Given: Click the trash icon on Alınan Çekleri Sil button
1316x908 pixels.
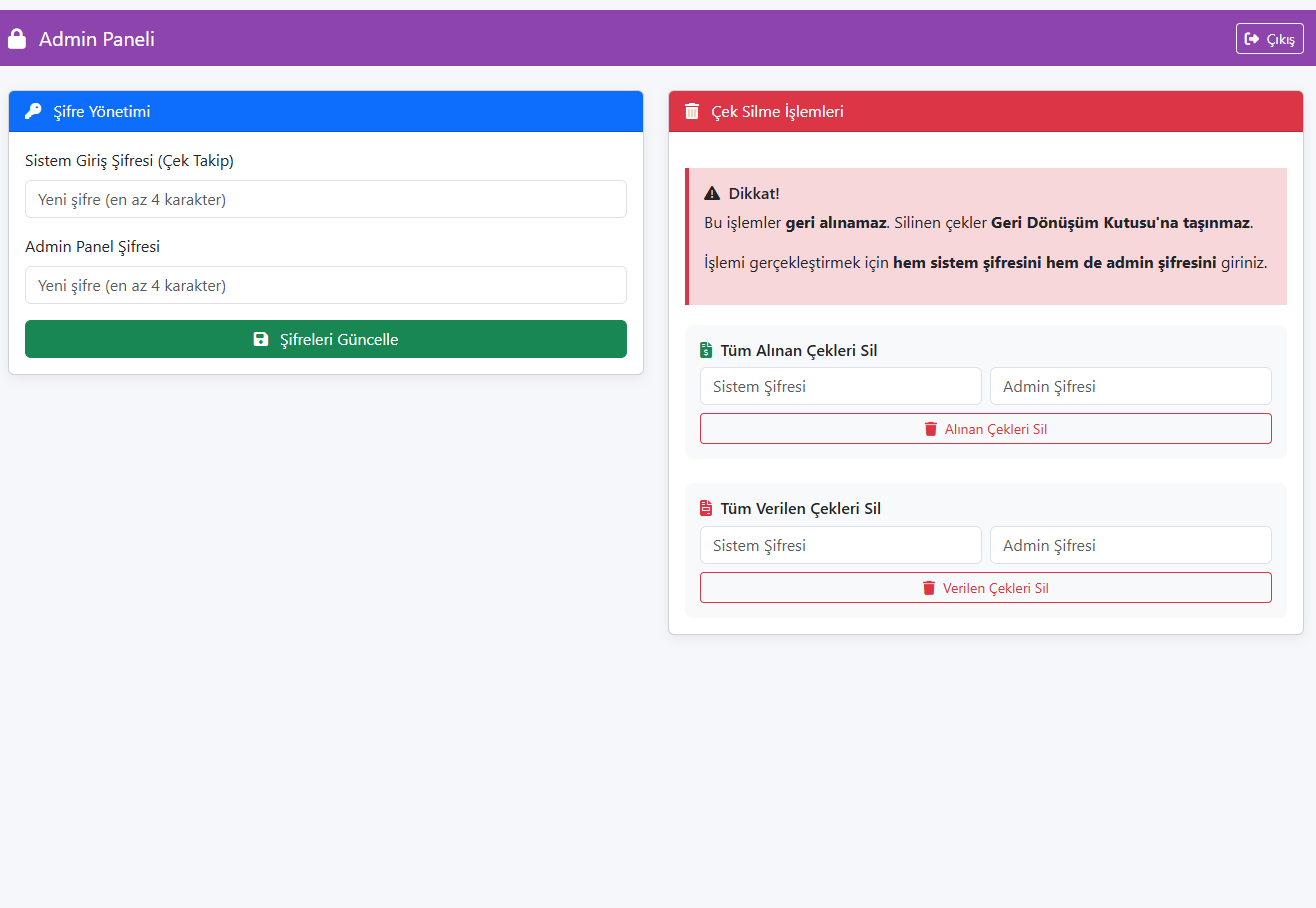Looking at the screenshot, I should (931, 429).
